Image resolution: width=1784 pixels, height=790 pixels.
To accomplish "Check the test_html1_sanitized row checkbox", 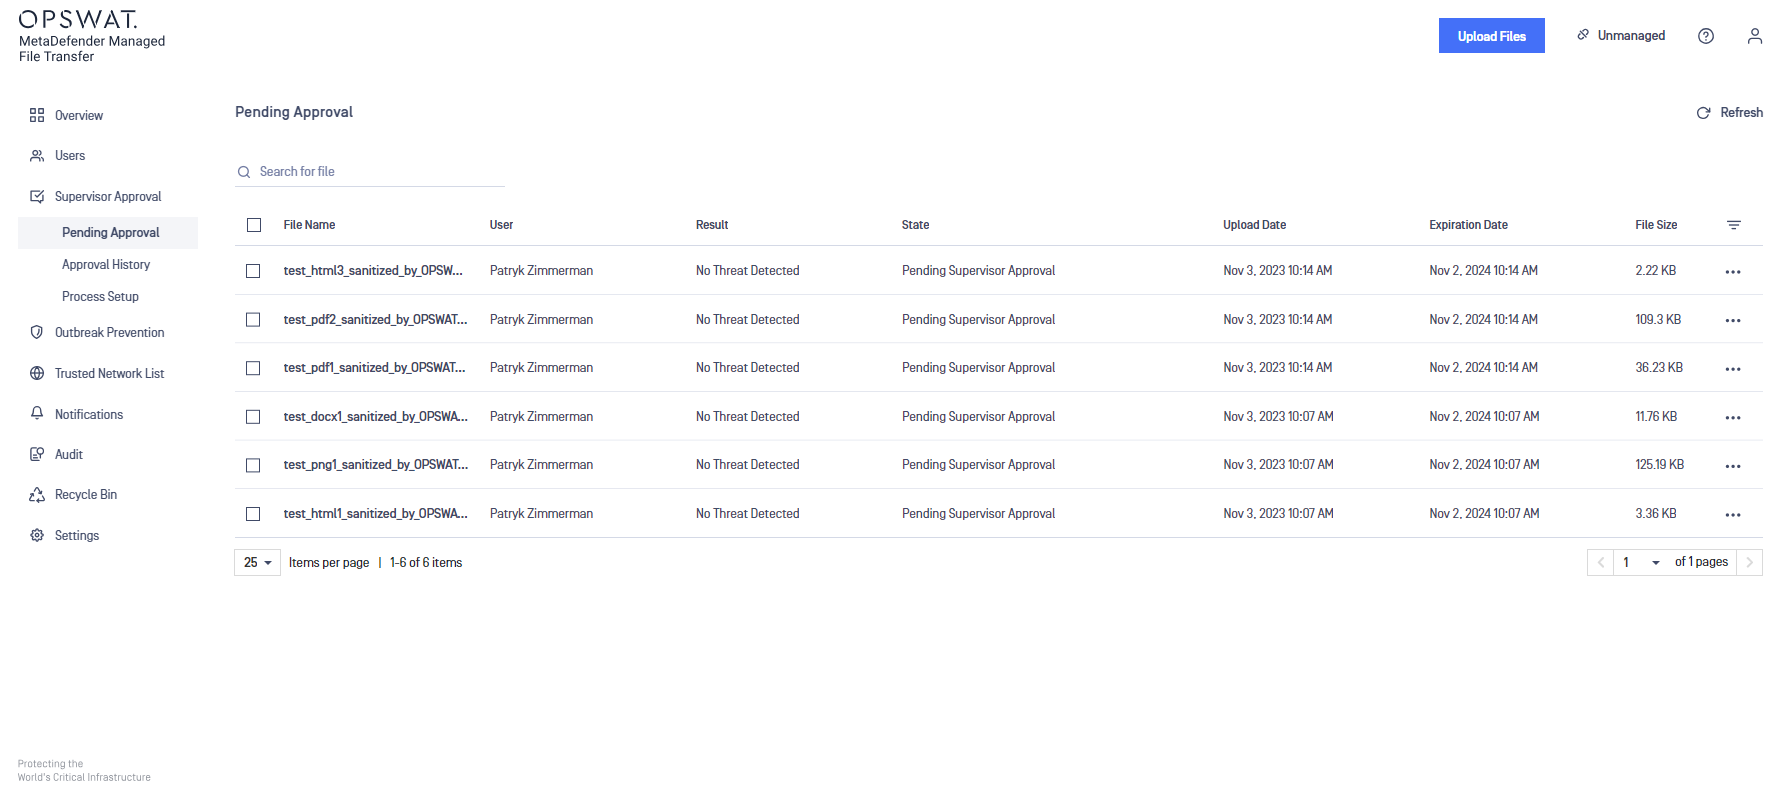I will (253, 514).
